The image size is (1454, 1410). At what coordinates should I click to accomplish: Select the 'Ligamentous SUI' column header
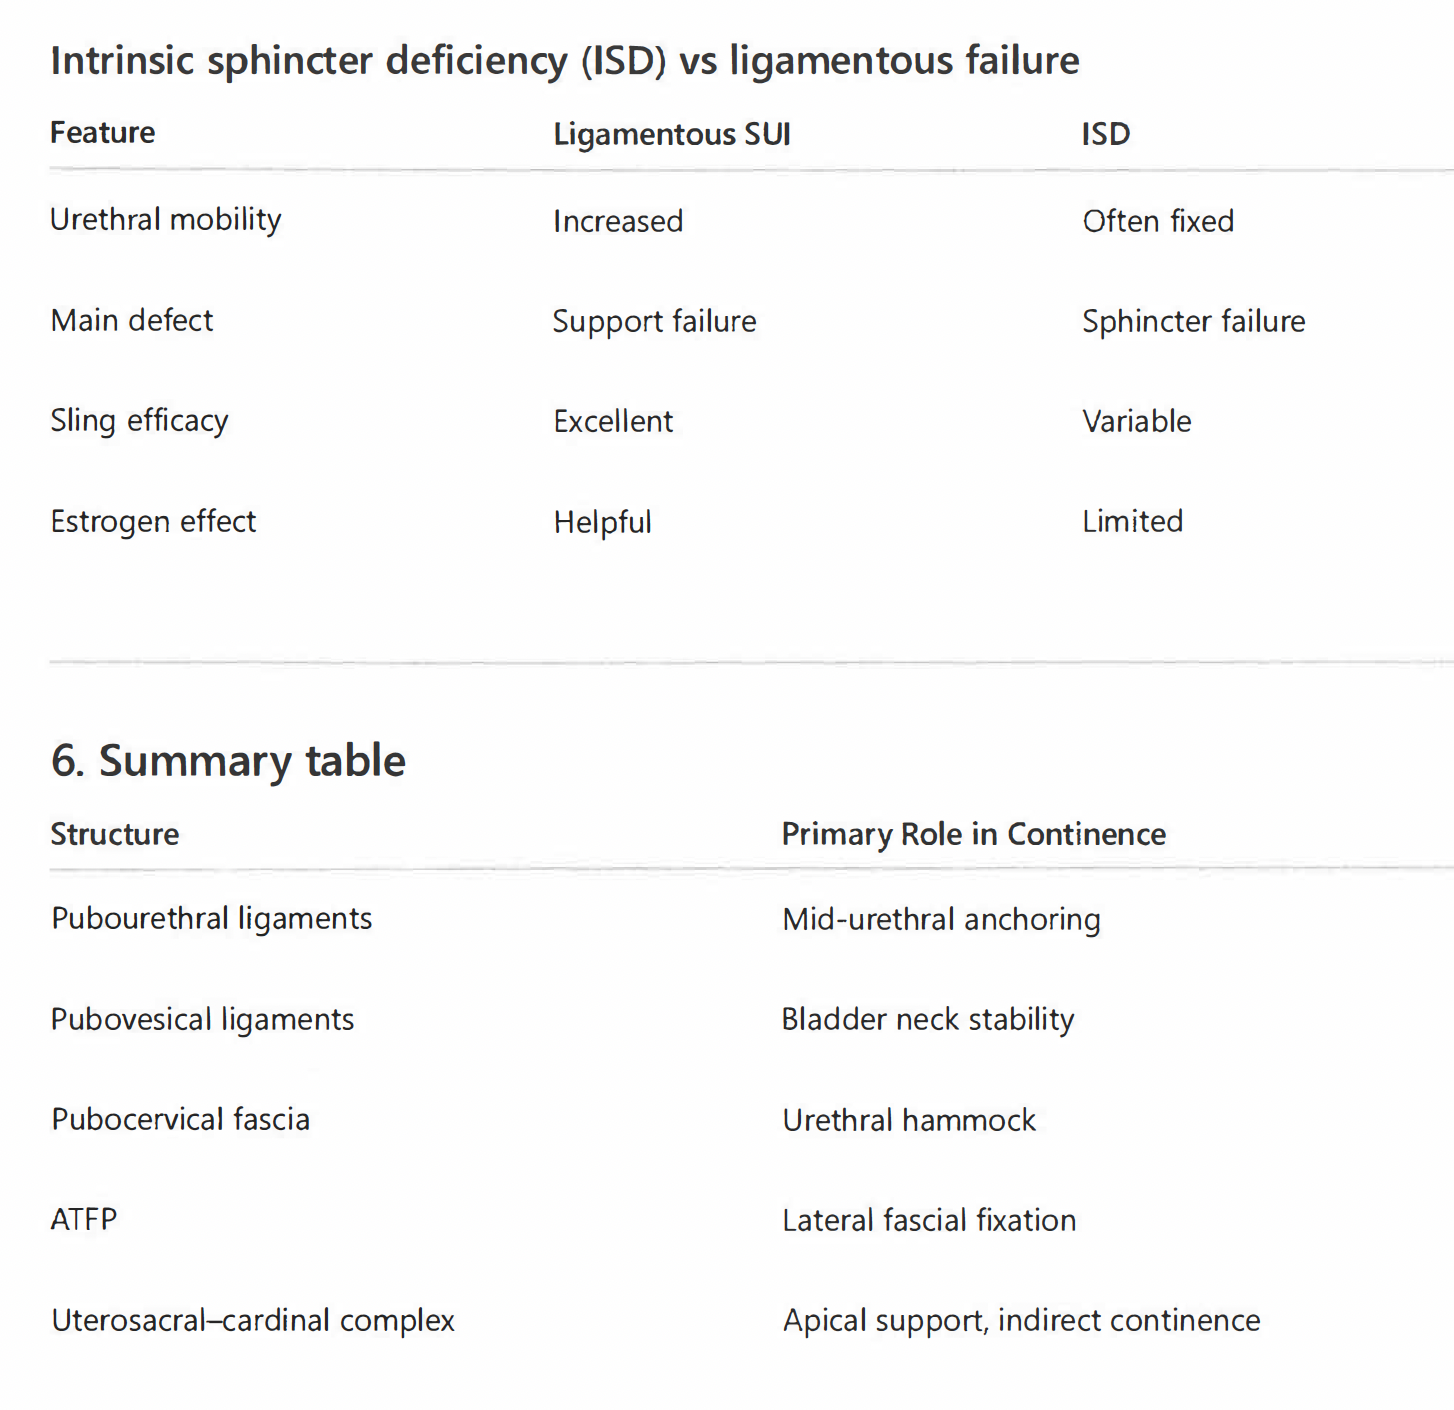[672, 134]
